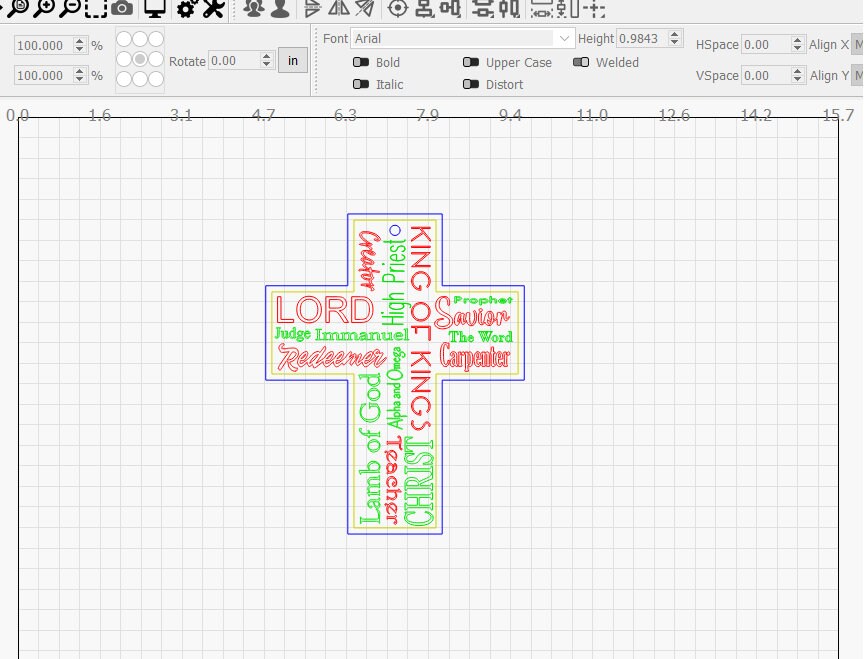
Task: Click the crosshair target icon in the toolbar
Action: 397,10
